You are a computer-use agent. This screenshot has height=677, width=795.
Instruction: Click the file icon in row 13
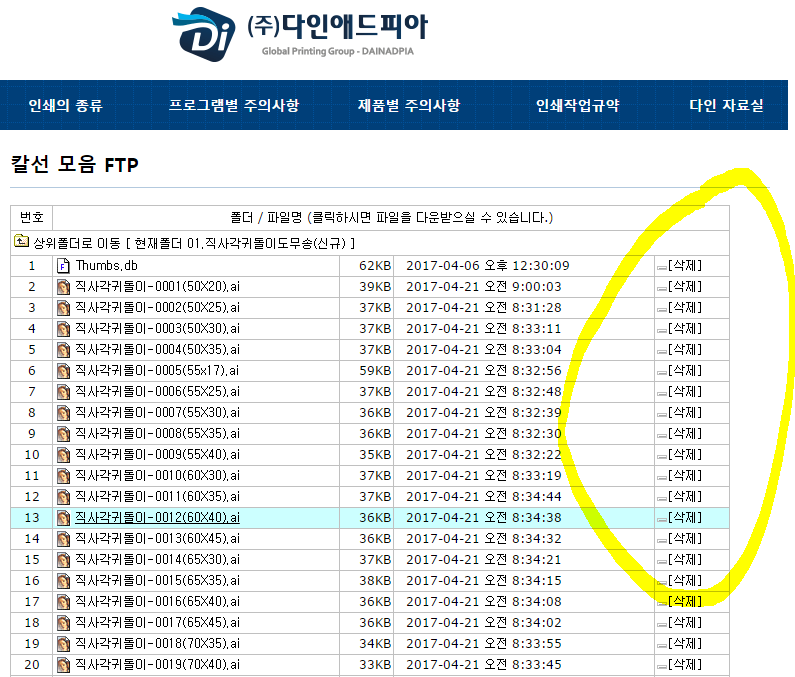63,518
